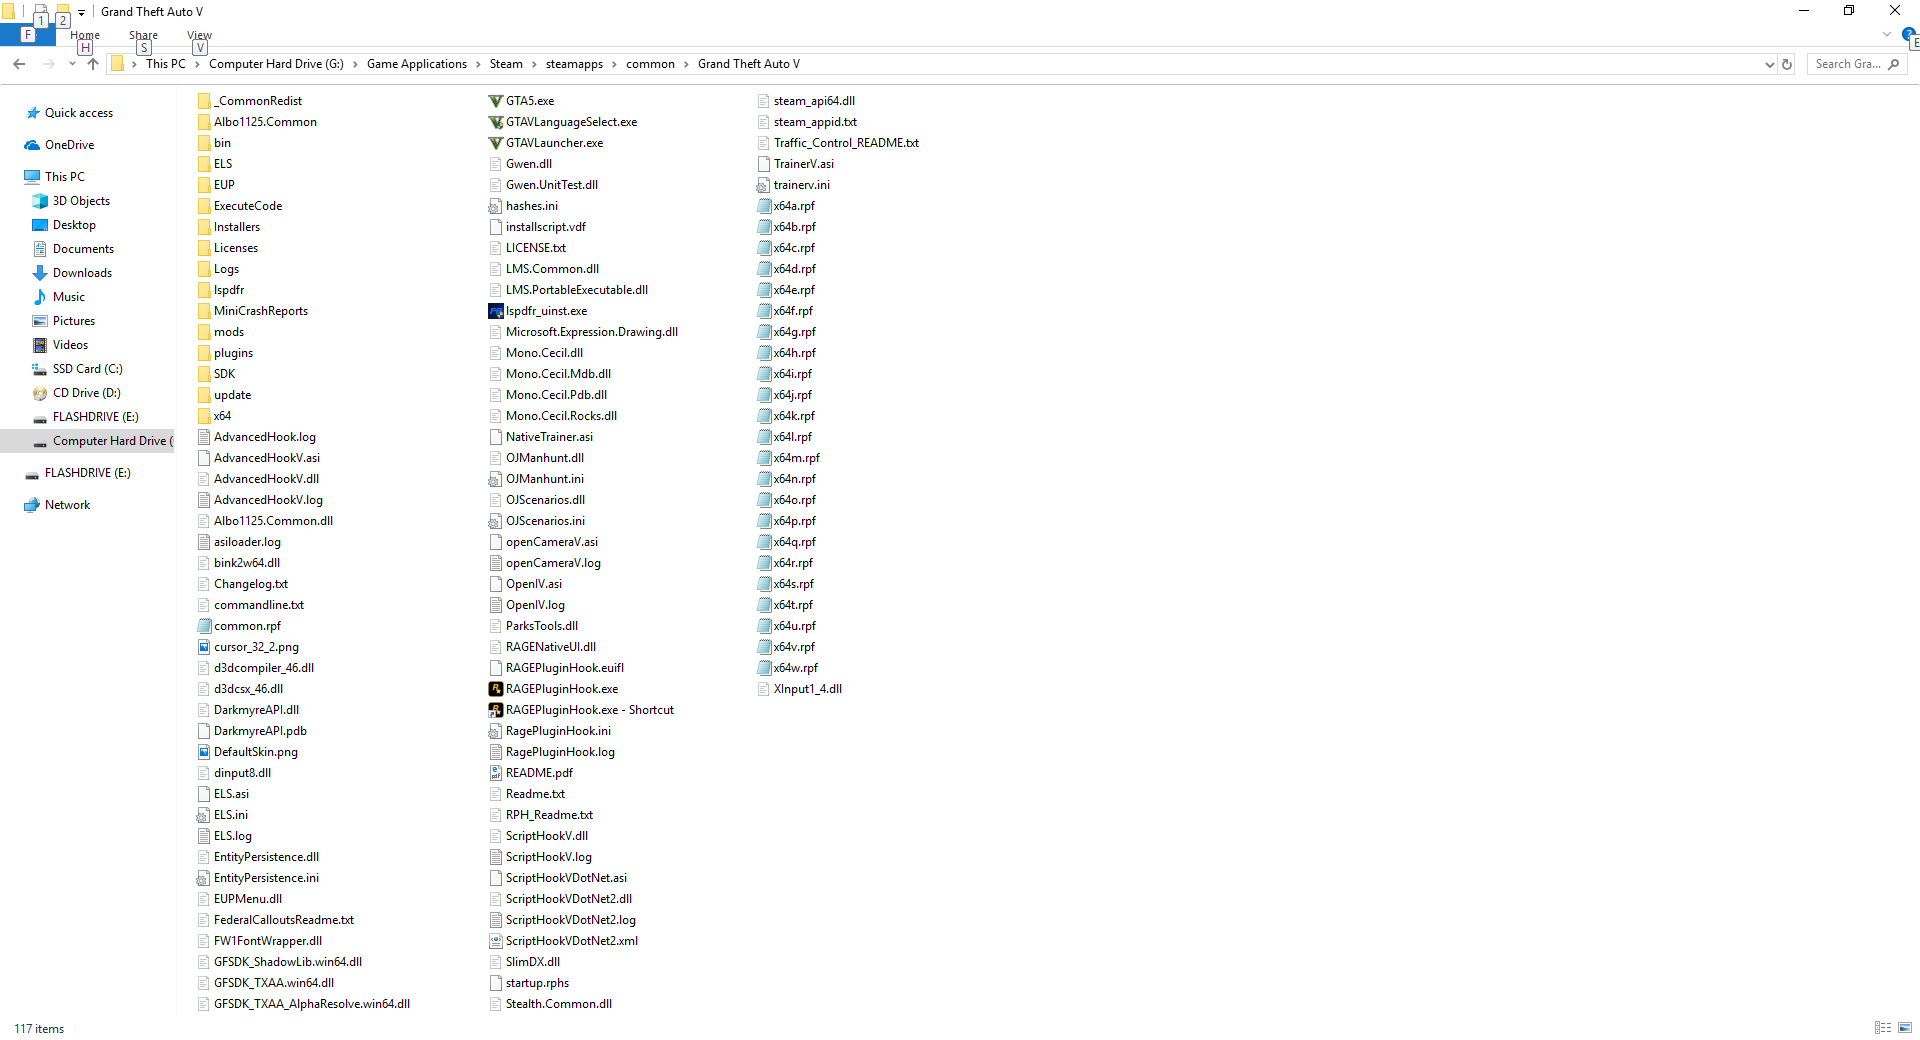Open the address bar history dropdown
The width and height of the screenshot is (1920, 1040).
1770,64
